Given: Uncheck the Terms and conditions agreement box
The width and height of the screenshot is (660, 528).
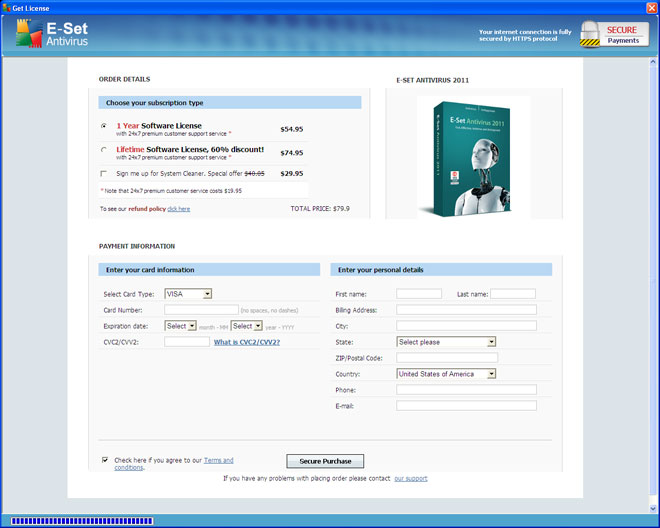Looking at the screenshot, I should pos(105,460).
